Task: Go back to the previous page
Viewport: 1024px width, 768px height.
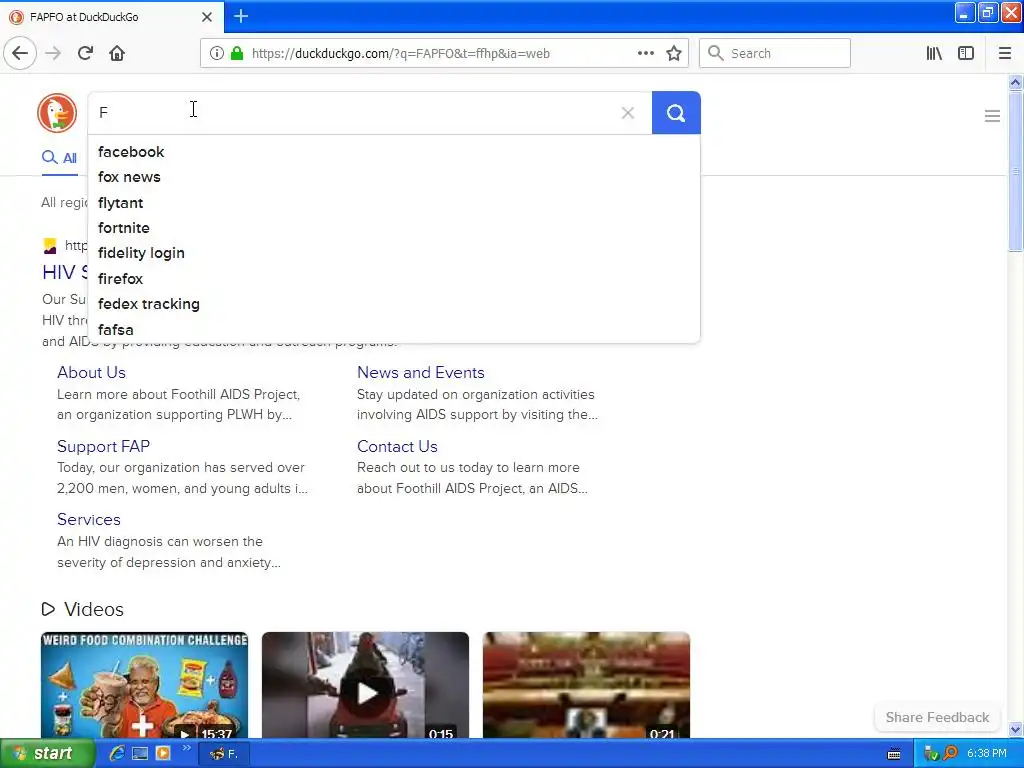Action: [20, 53]
